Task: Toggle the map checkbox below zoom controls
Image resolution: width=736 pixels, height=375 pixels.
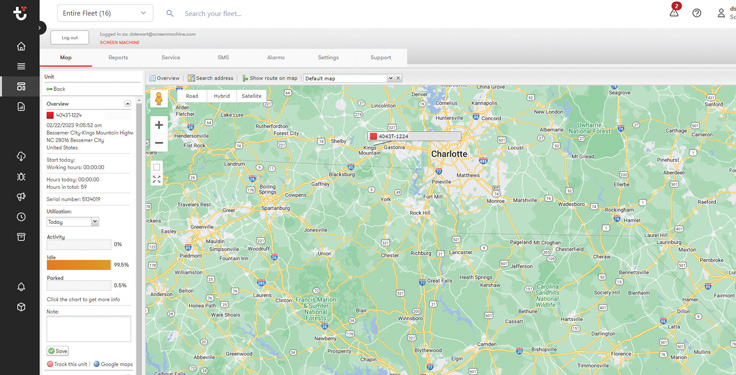Action: tap(157, 167)
